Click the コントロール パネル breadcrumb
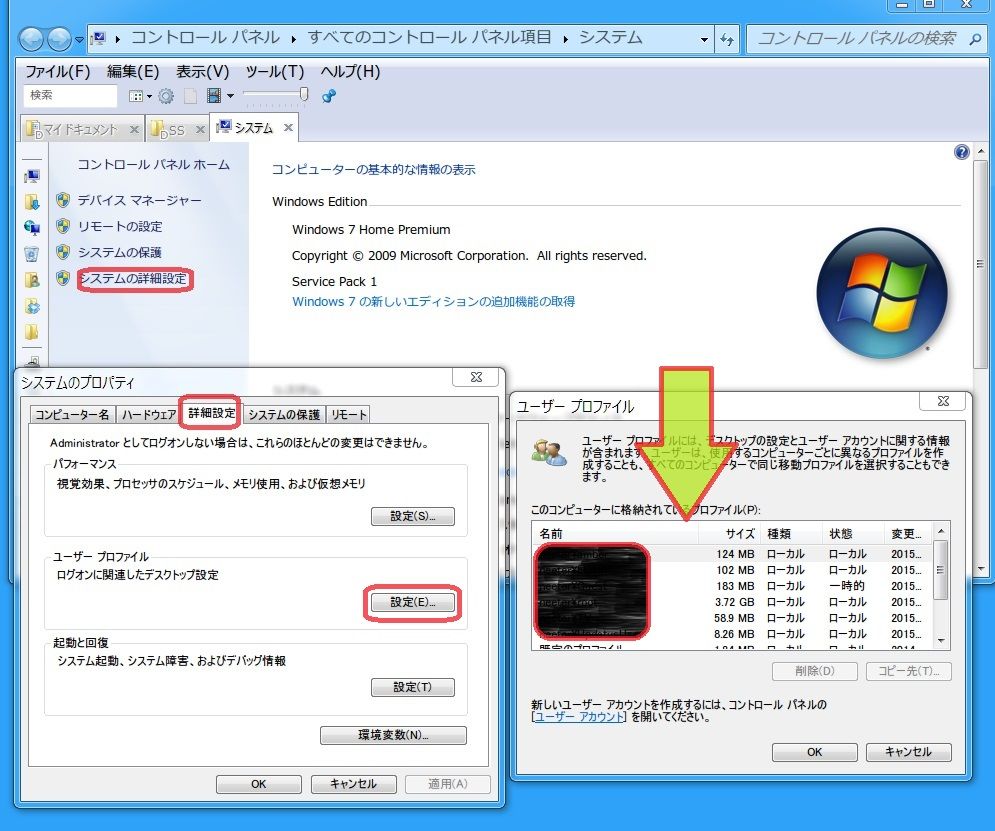 205,37
